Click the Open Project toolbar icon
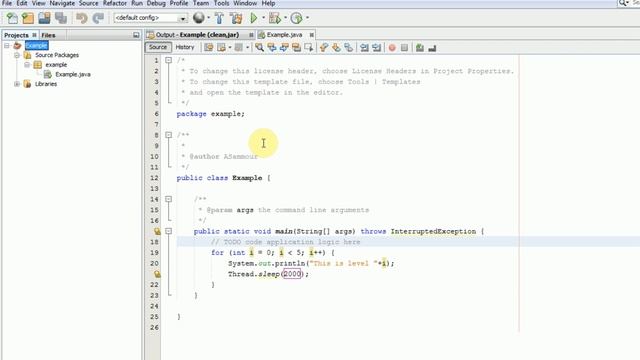The image size is (640, 360). (44, 18)
